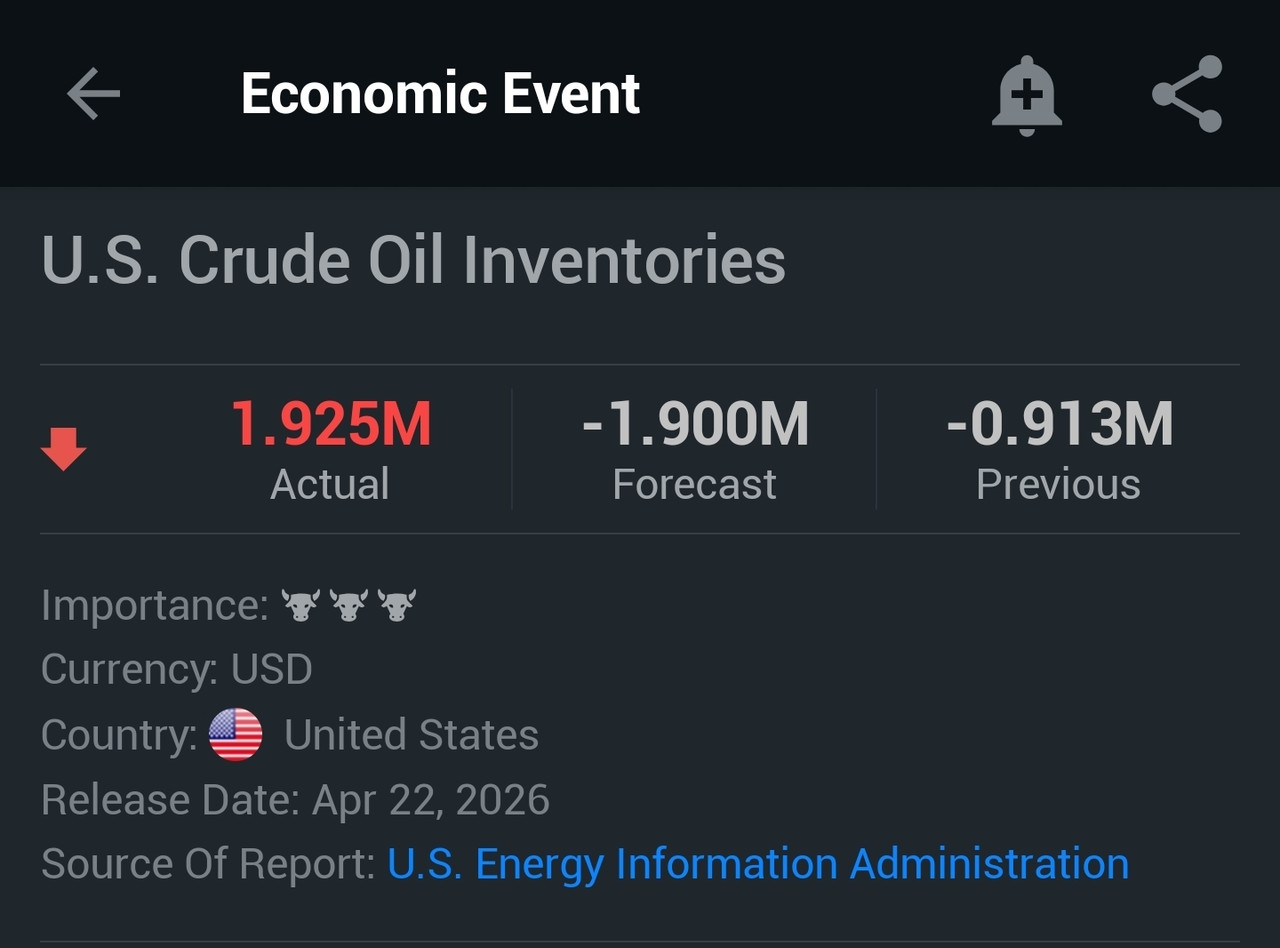The height and width of the screenshot is (948, 1280).
Task: Select the -0.913M previous value
Action: (1059, 423)
